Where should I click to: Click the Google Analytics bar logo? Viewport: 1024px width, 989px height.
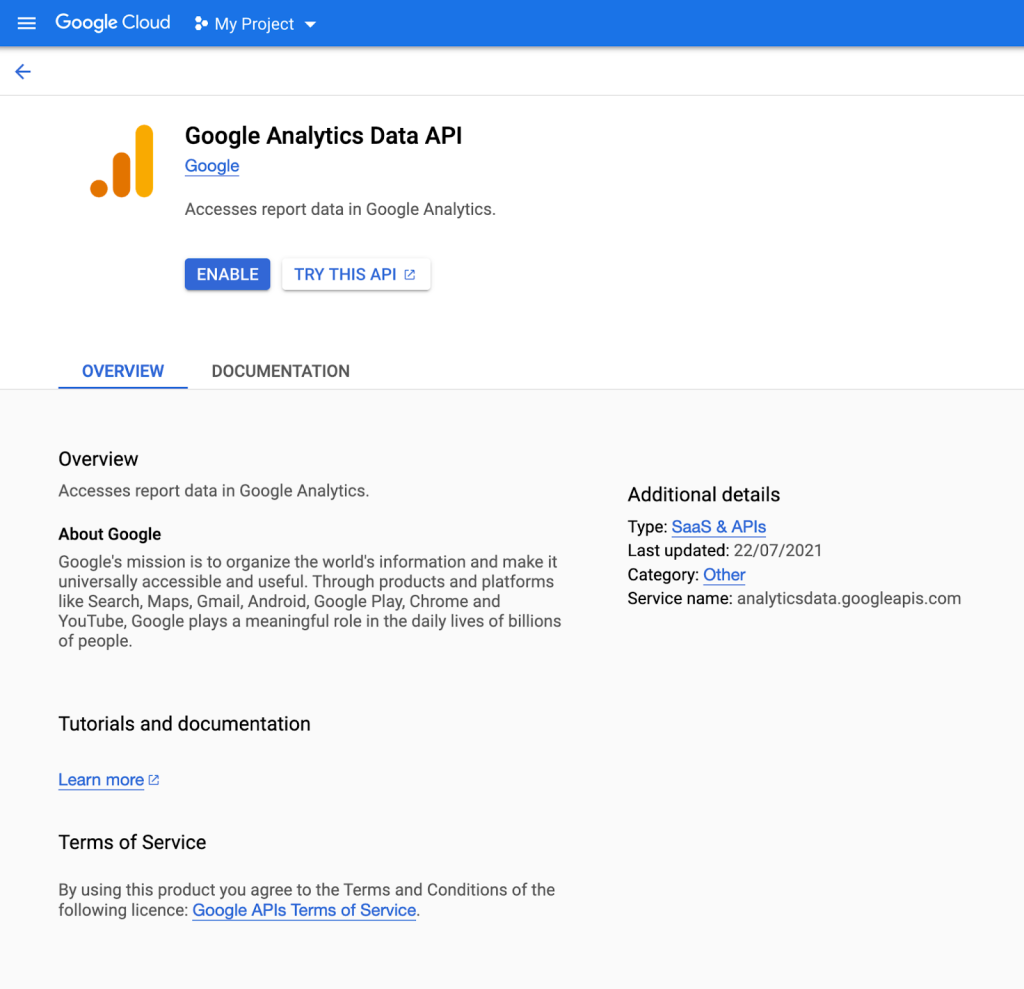[x=122, y=161]
